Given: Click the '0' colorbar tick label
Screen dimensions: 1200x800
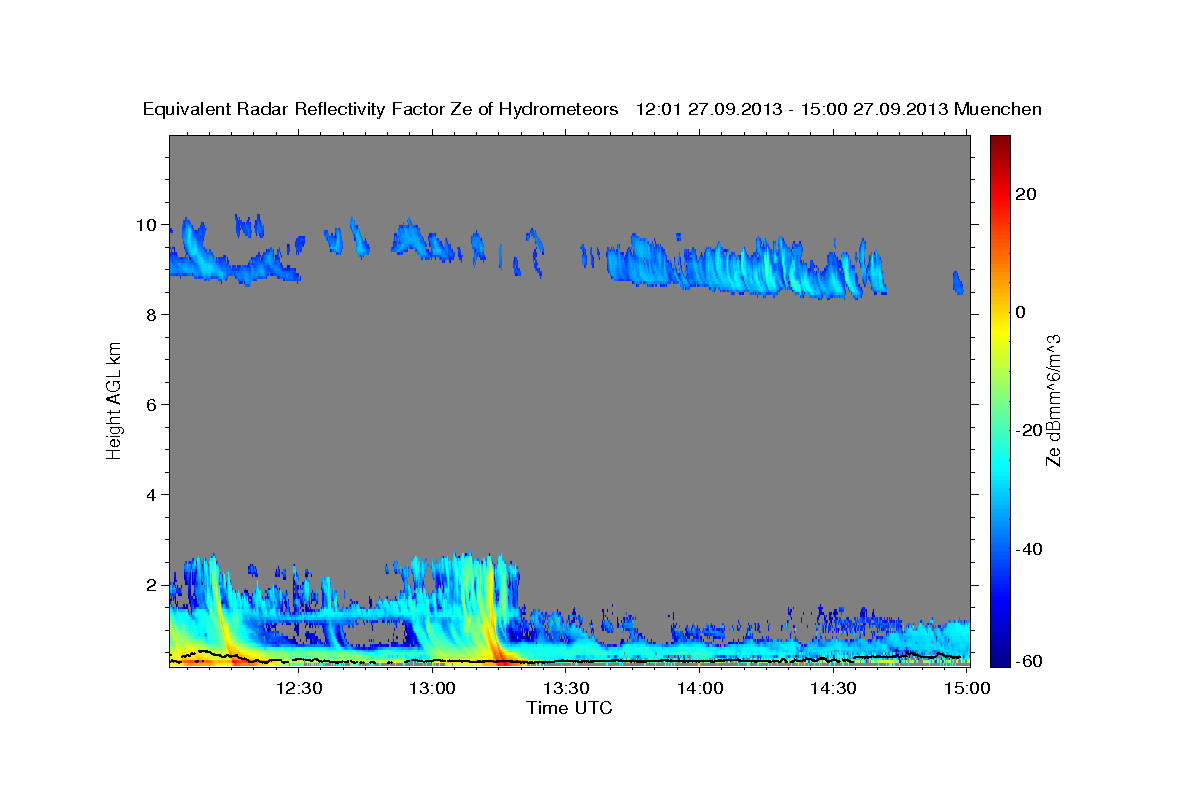Looking at the screenshot, I should pos(1020,312).
